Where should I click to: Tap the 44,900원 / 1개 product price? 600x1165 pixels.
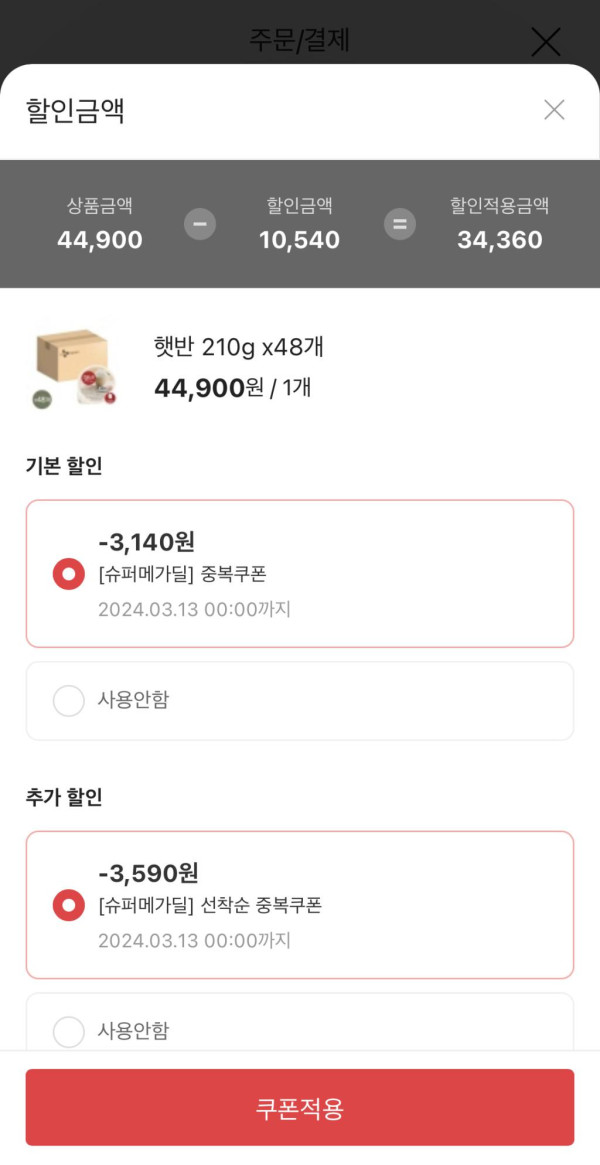click(232, 387)
